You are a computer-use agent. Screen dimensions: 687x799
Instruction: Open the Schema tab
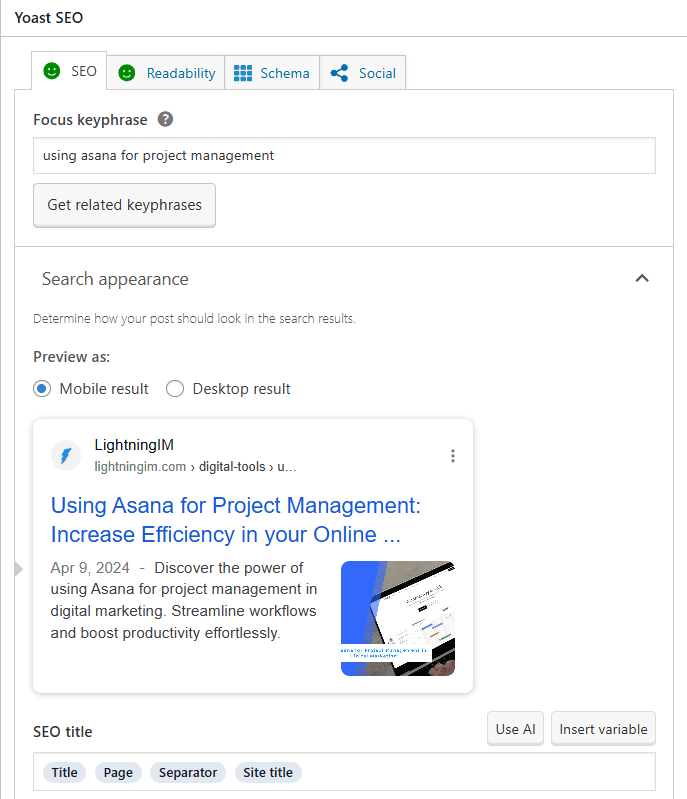click(x=272, y=73)
